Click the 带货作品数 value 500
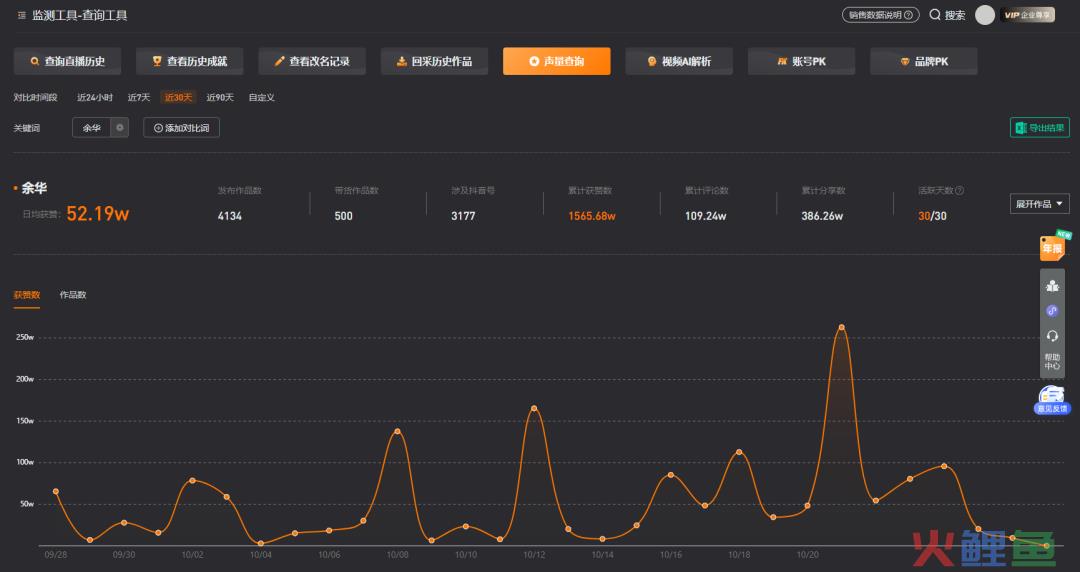The width and height of the screenshot is (1080, 572). [344, 216]
